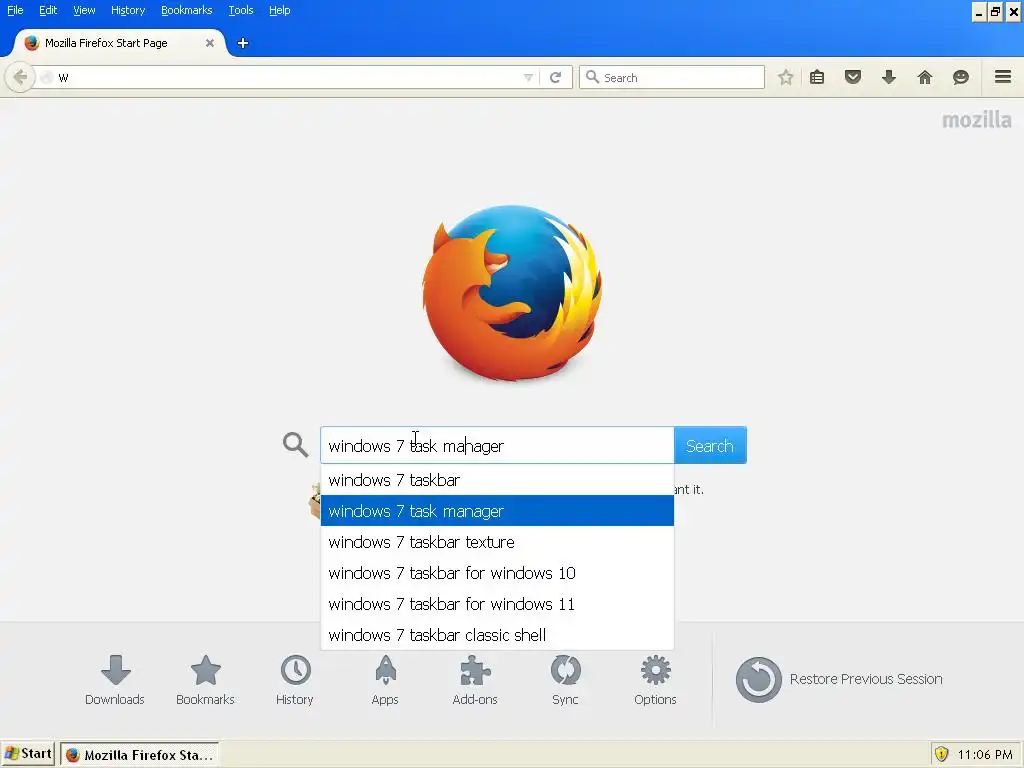Go to the Home page icon
Viewport: 1024px width, 768px height.
point(925,78)
